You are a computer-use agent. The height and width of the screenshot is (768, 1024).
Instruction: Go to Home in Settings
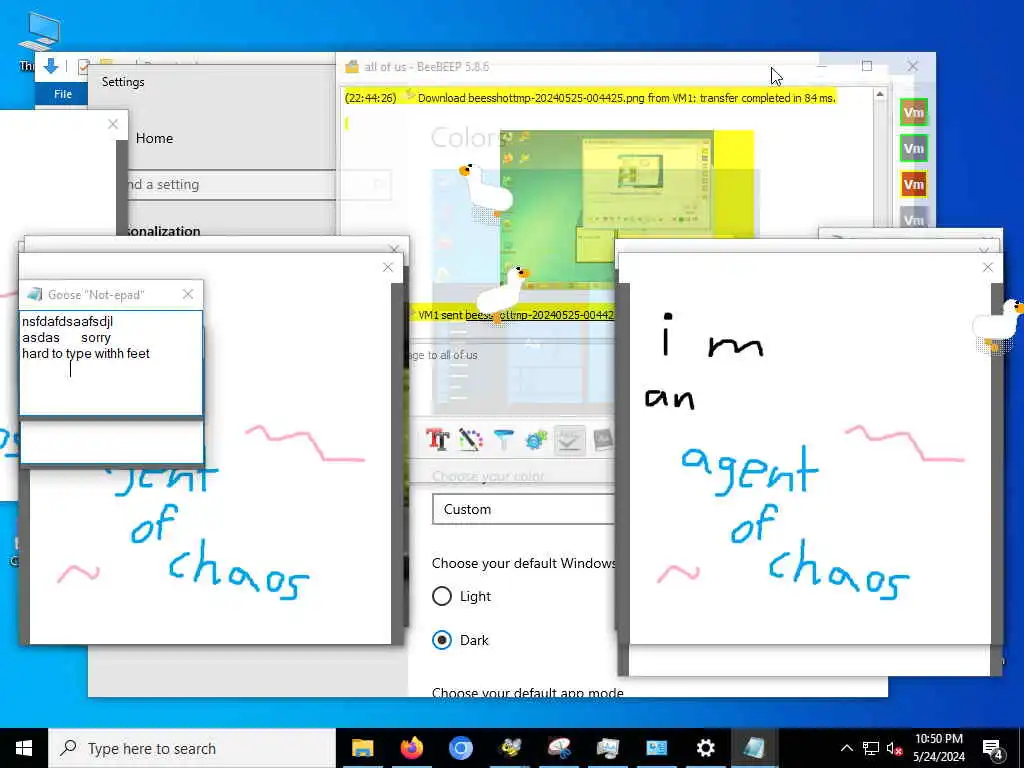154,138
